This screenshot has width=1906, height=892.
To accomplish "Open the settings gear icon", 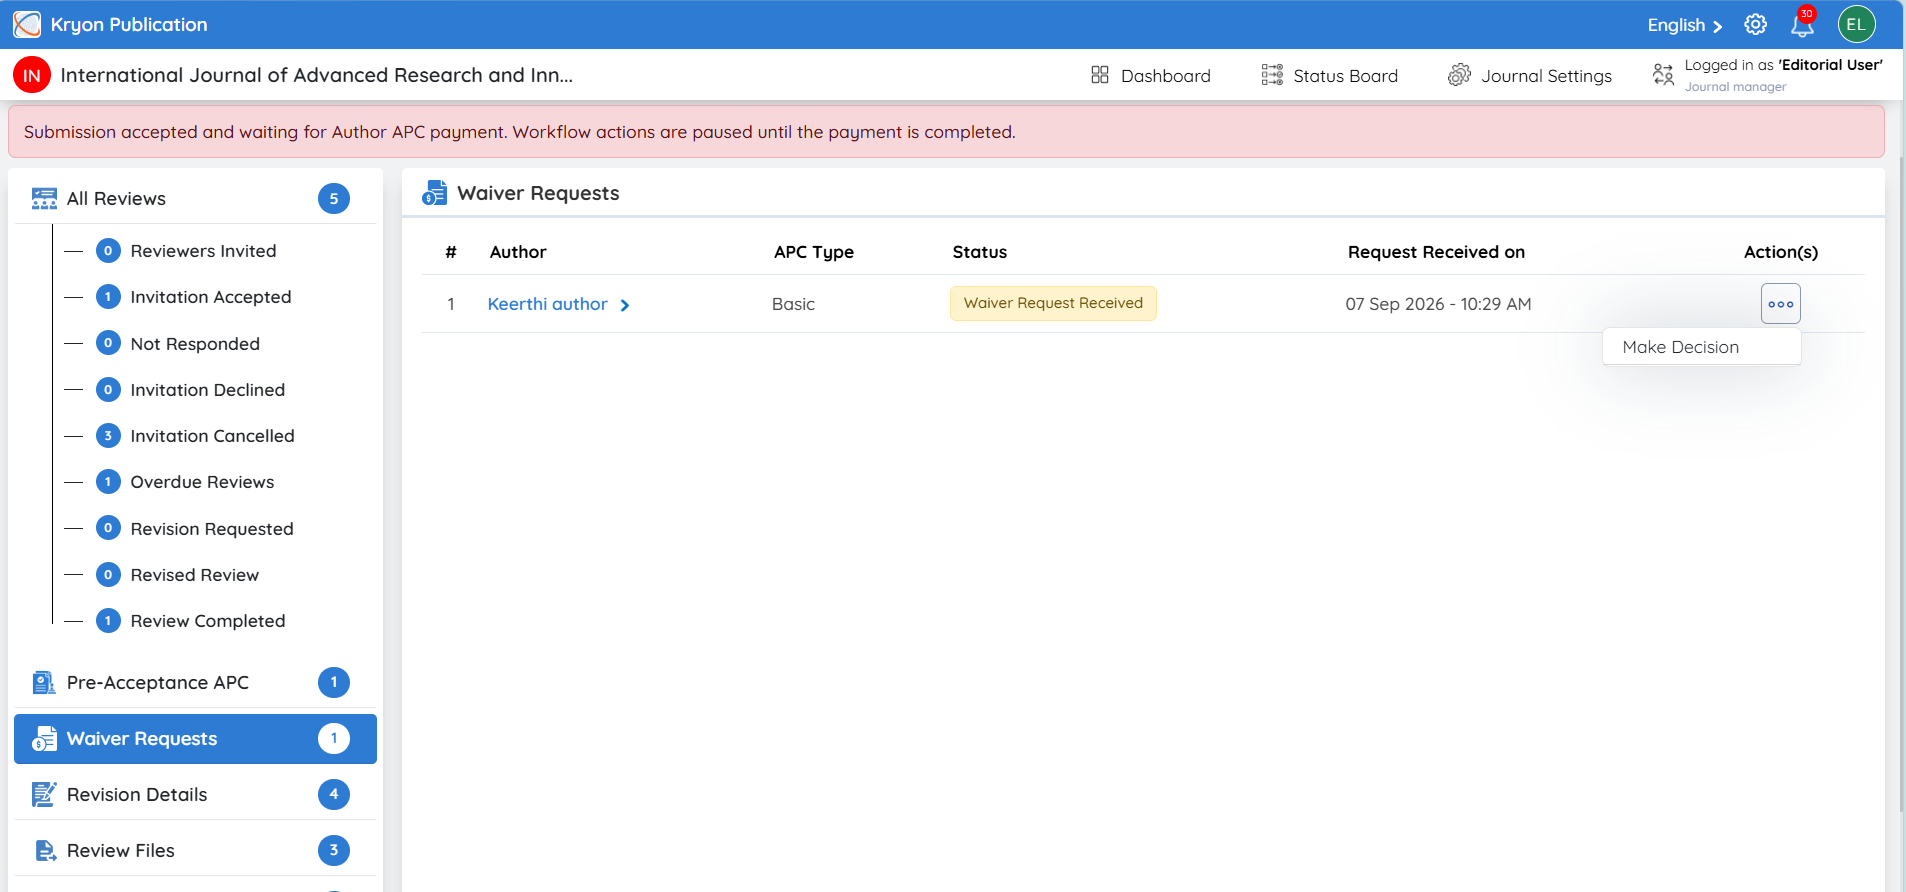I will 1755,25.
